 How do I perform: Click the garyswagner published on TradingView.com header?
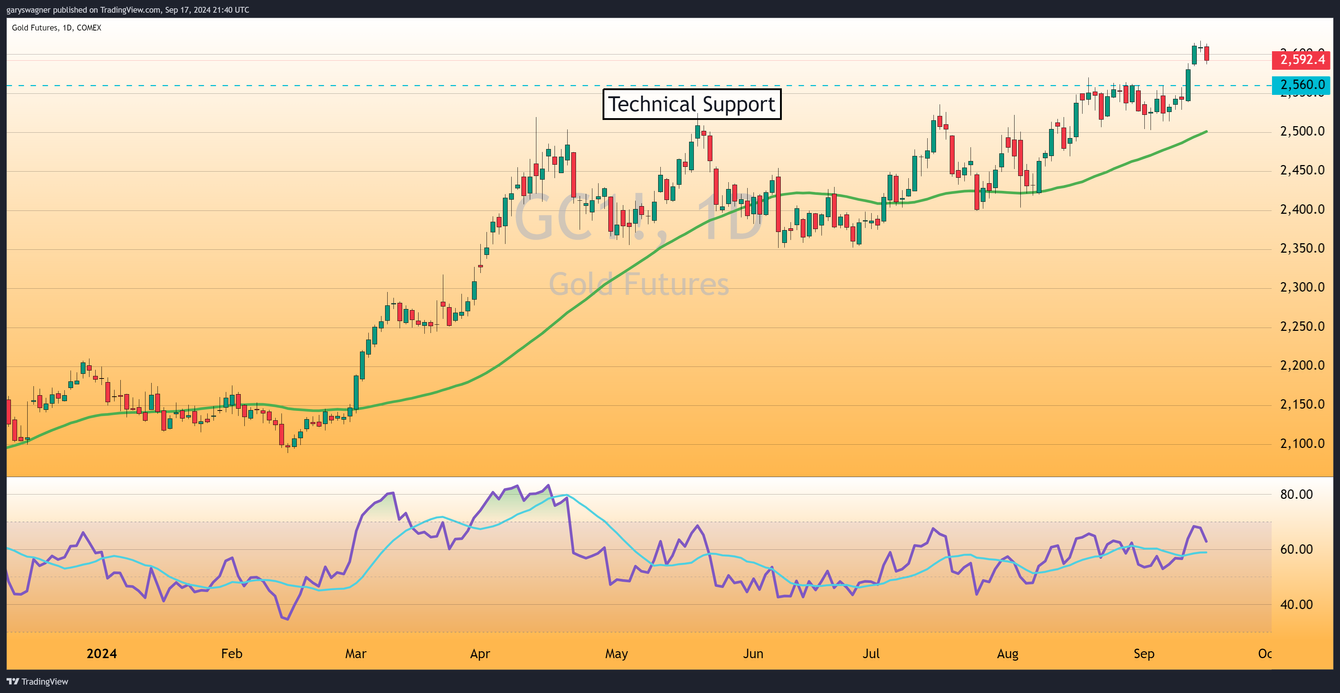[x=128, y=9]
